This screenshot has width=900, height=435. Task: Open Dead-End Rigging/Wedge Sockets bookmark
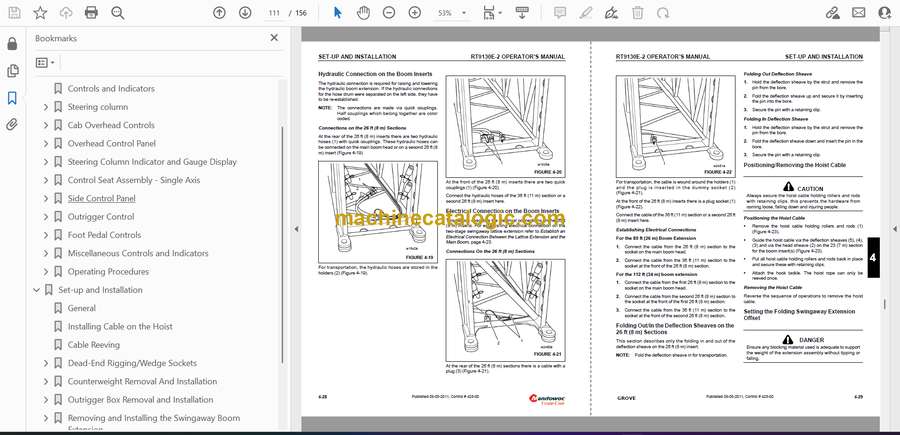click(132, 363)
